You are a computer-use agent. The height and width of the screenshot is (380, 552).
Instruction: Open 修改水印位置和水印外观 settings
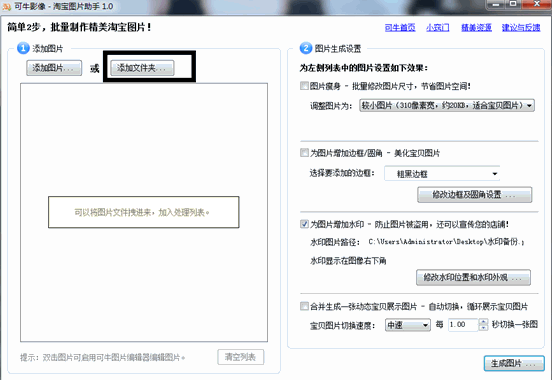pyautogui.click(x=473, y=278)
